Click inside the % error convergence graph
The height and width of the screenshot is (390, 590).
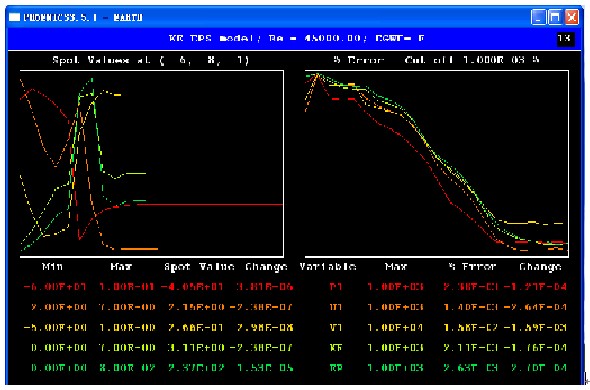(x=436, y=164)
